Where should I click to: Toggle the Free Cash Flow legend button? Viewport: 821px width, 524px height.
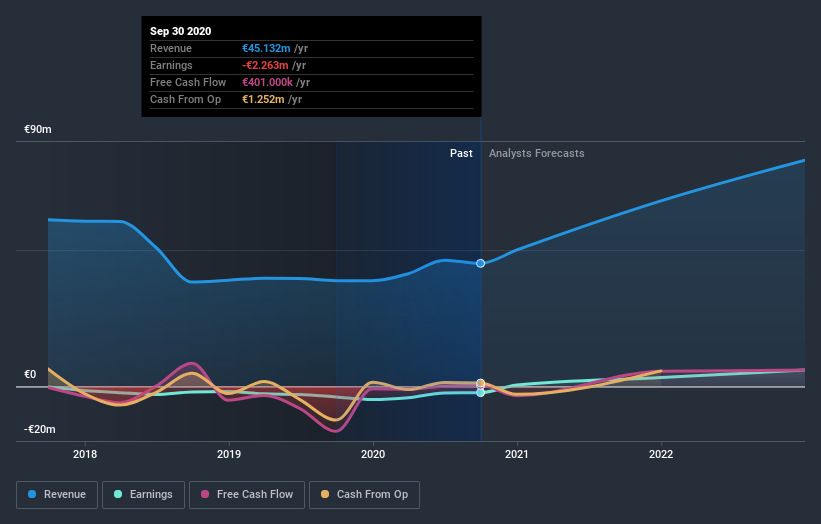(x=247, y=495)
